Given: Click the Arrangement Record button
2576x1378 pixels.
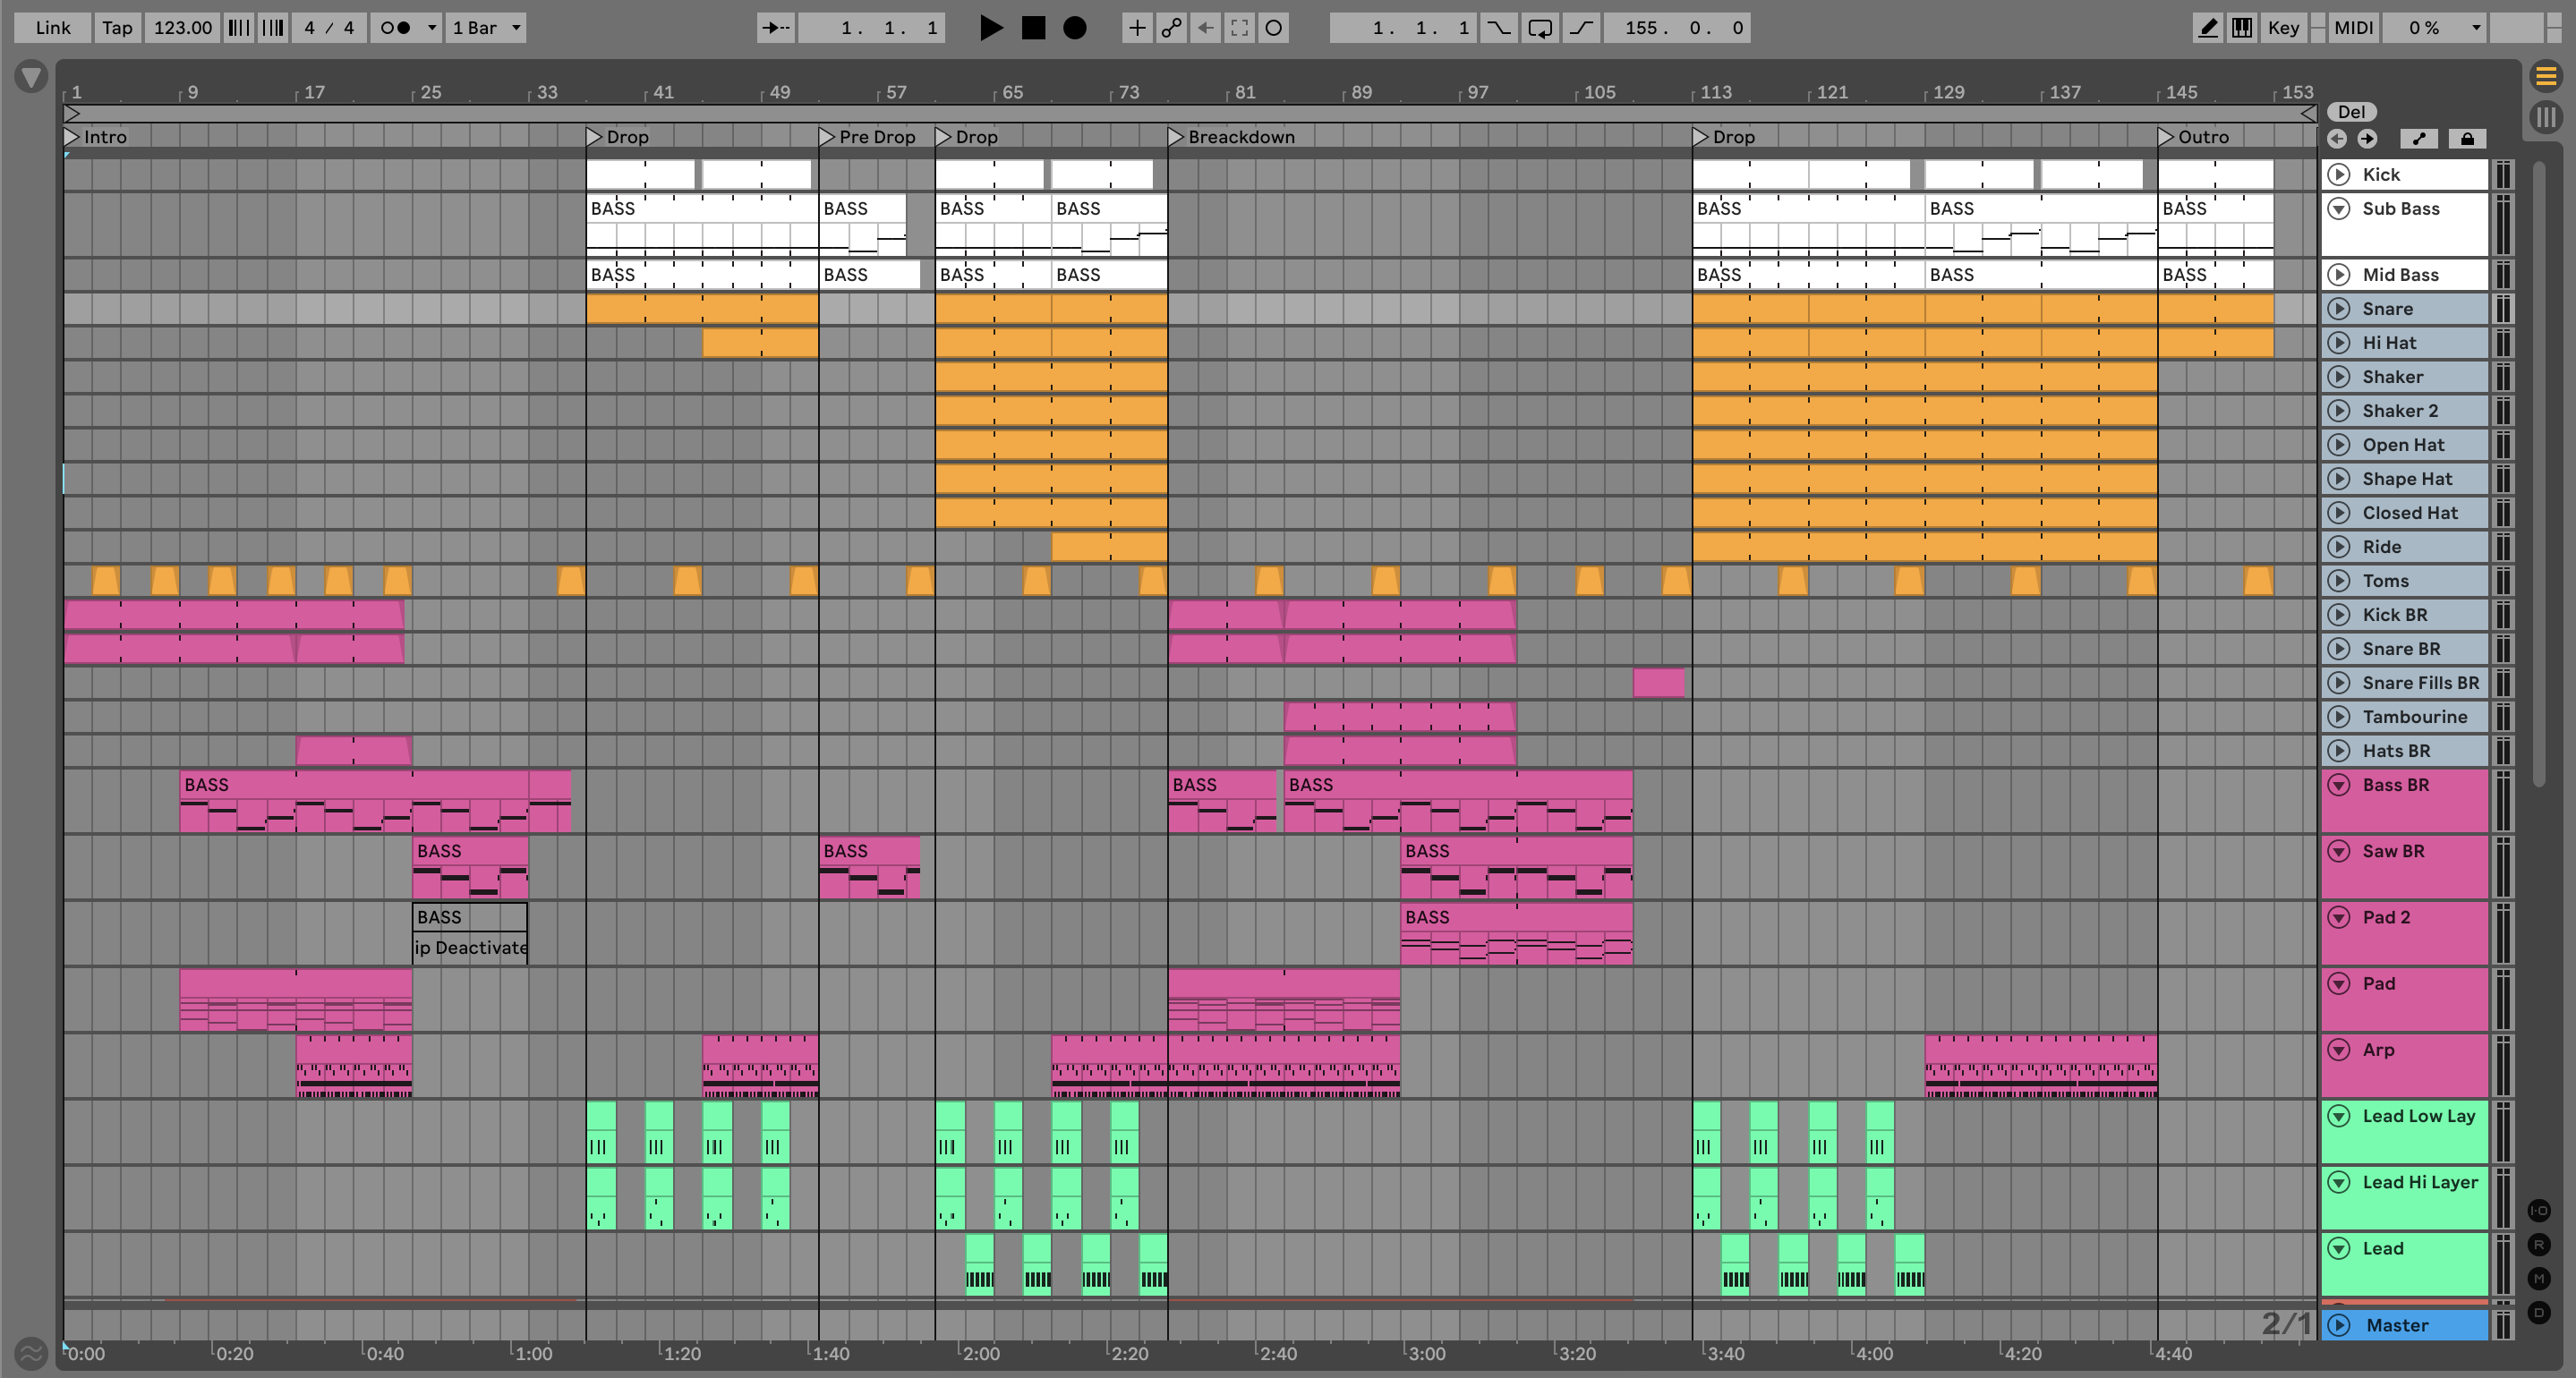Looking at the screenshot, I should pyautogui.click(x=1075, y=28).
